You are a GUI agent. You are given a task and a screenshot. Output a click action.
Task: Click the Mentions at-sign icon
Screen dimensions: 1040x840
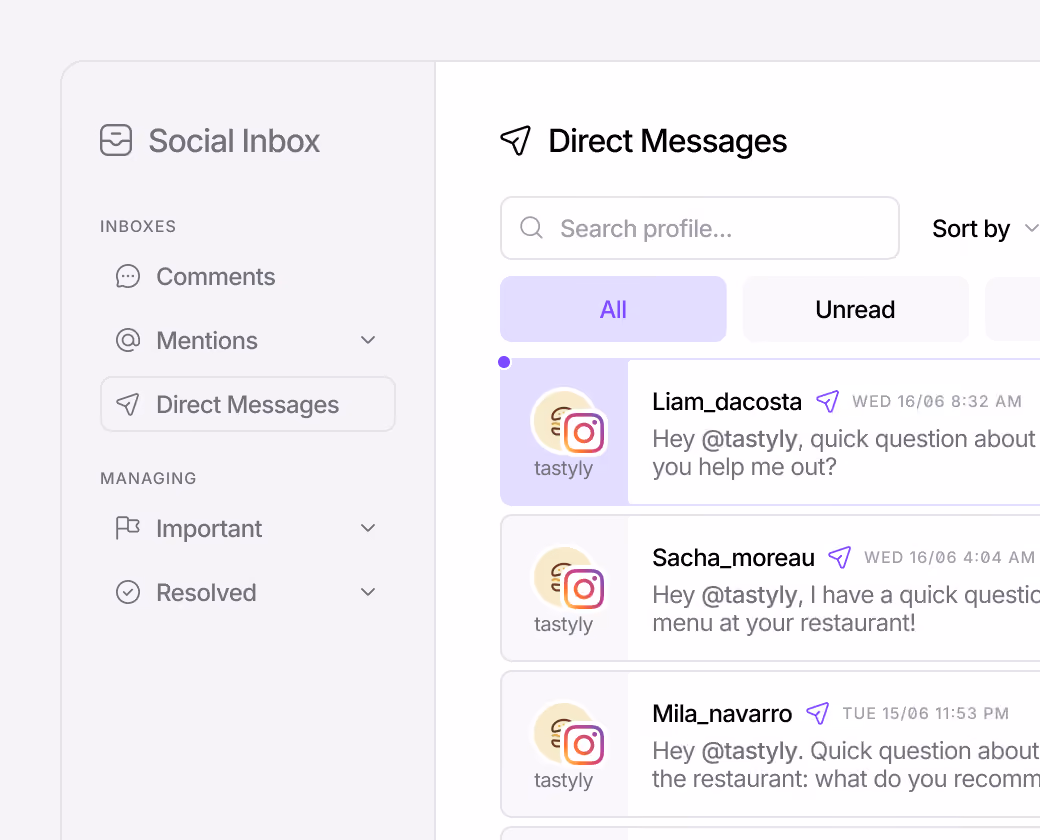pyautogui.click(x=128, y=340)
